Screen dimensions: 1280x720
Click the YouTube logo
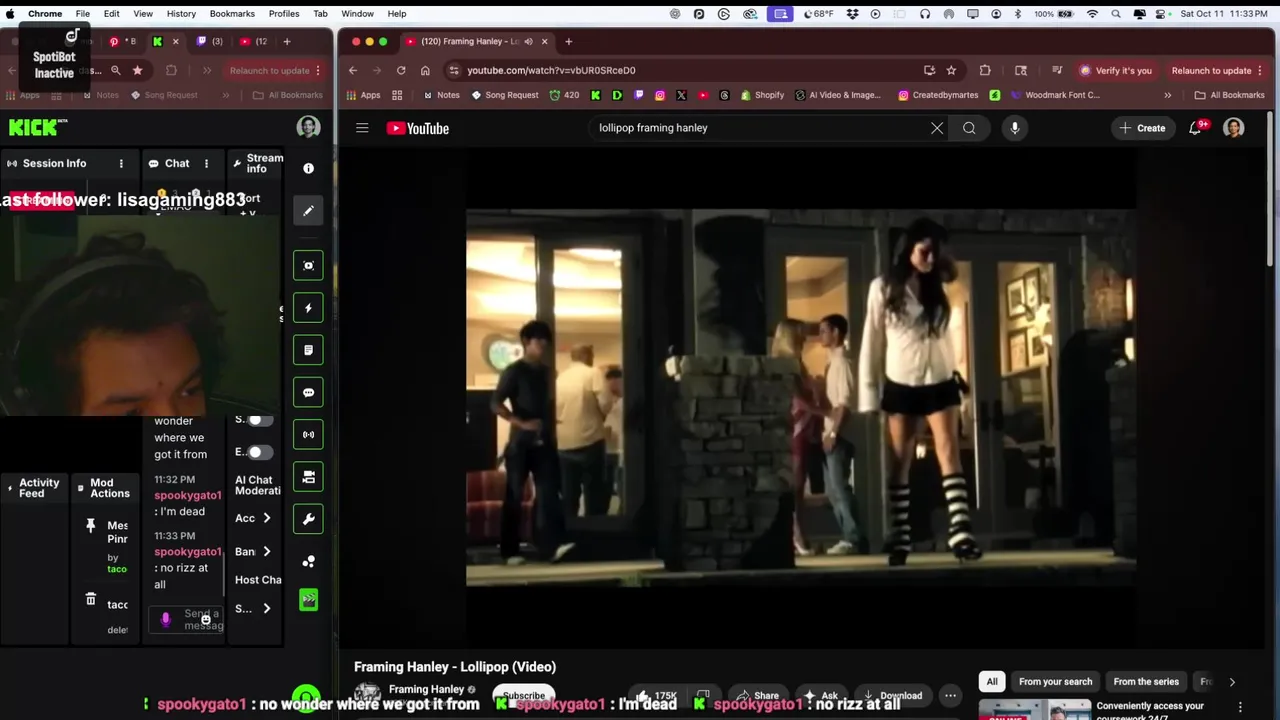(418, 128)
